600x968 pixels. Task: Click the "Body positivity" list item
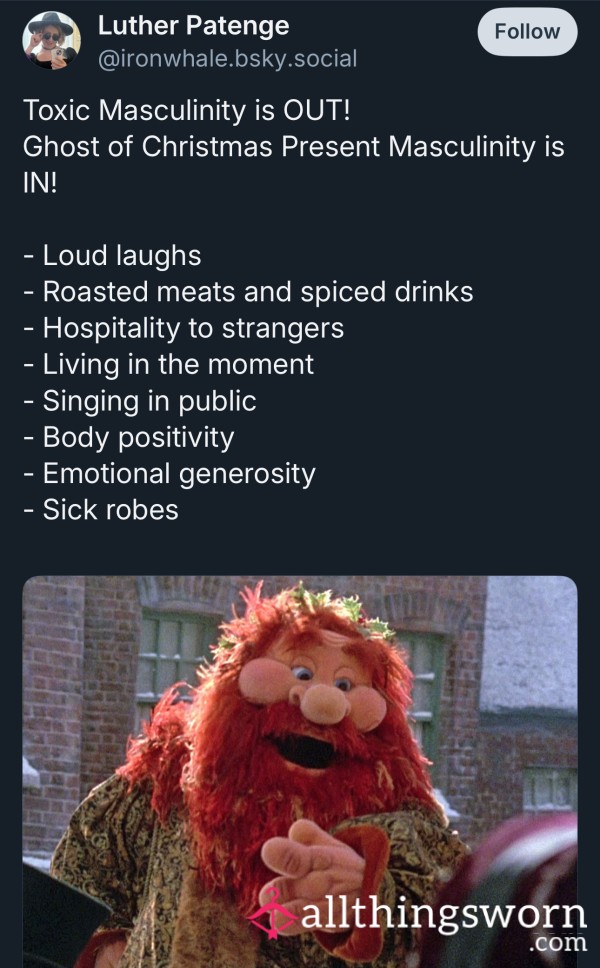coord(128,438)
